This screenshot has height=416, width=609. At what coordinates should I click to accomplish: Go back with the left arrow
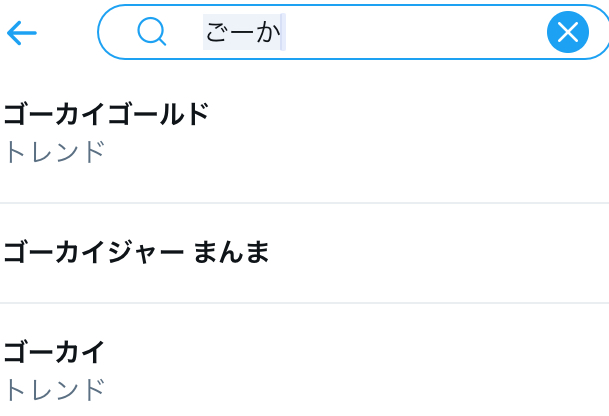21,33
